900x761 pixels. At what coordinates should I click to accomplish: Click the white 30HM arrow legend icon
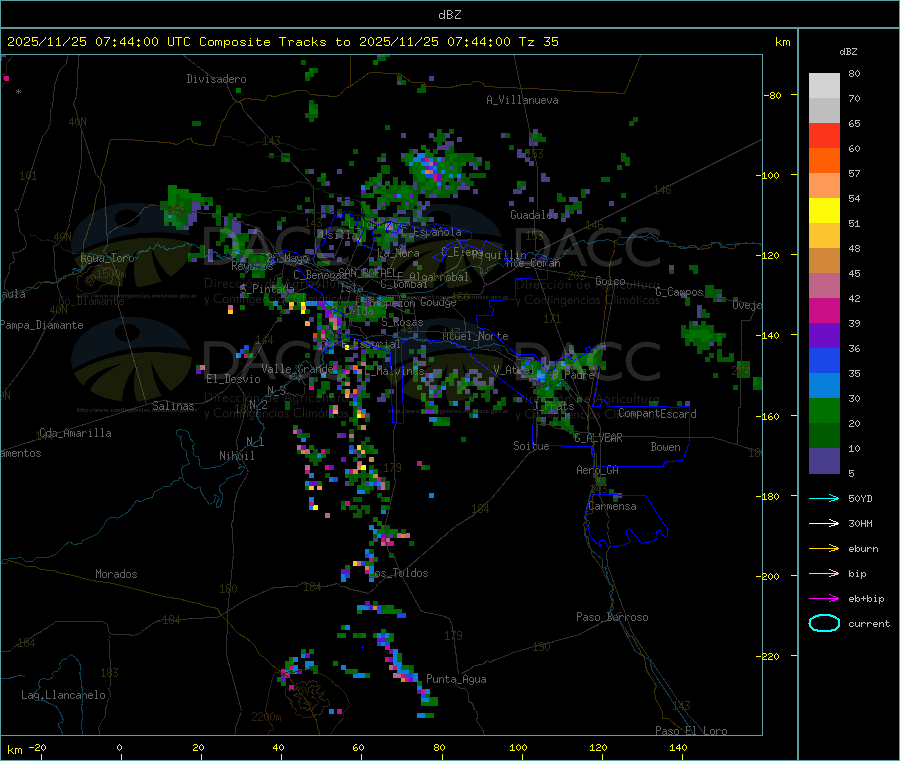coord(824,523)
